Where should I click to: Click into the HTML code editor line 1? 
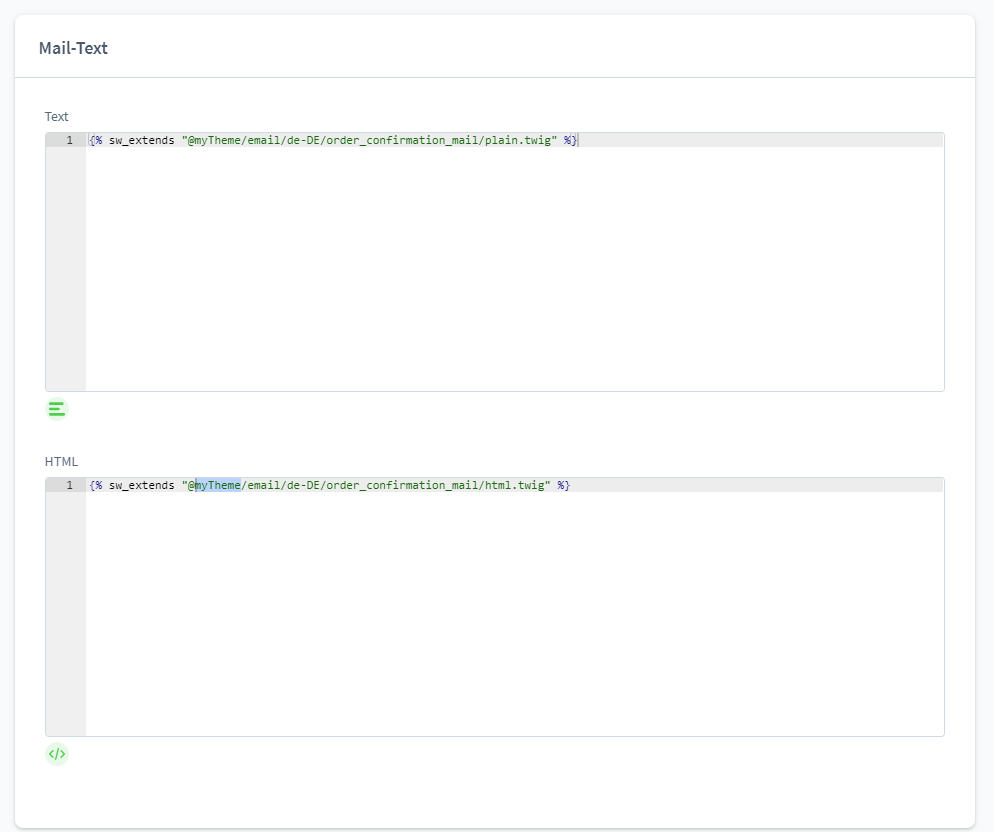[514, 485]
